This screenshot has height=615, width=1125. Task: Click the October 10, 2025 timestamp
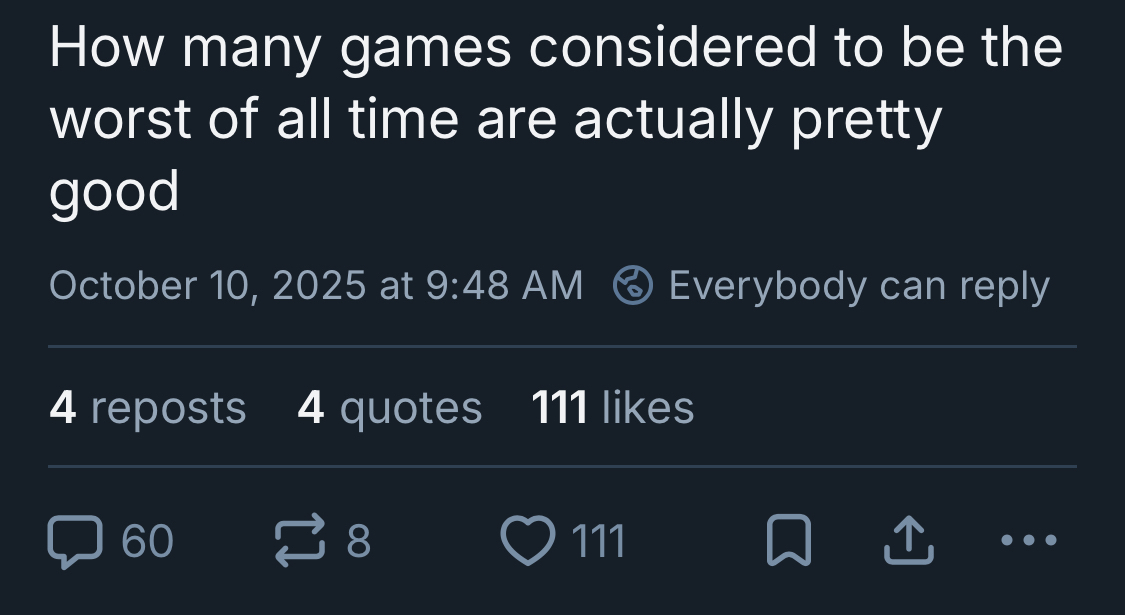pos(316,286)
